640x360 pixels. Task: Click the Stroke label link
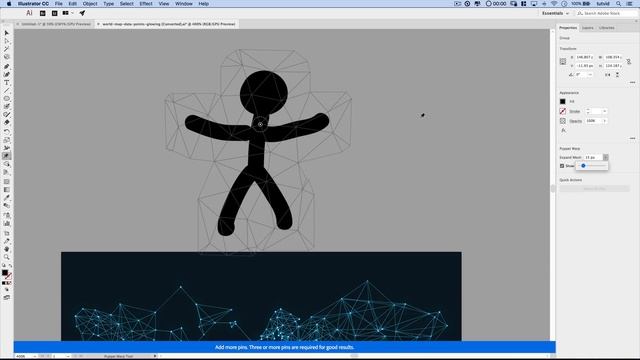click(x=575, y=111)
